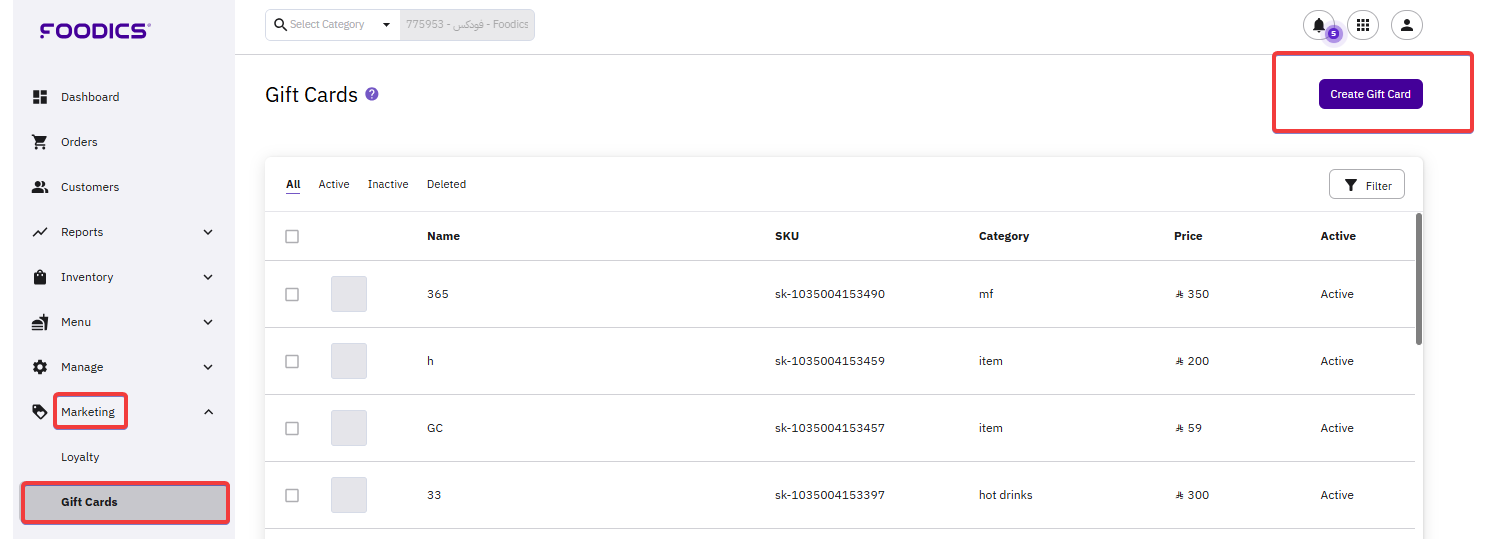Click thumbnail of gift card 33
The width and height of the screenshot is (1487, 539).
click(349, 495)
